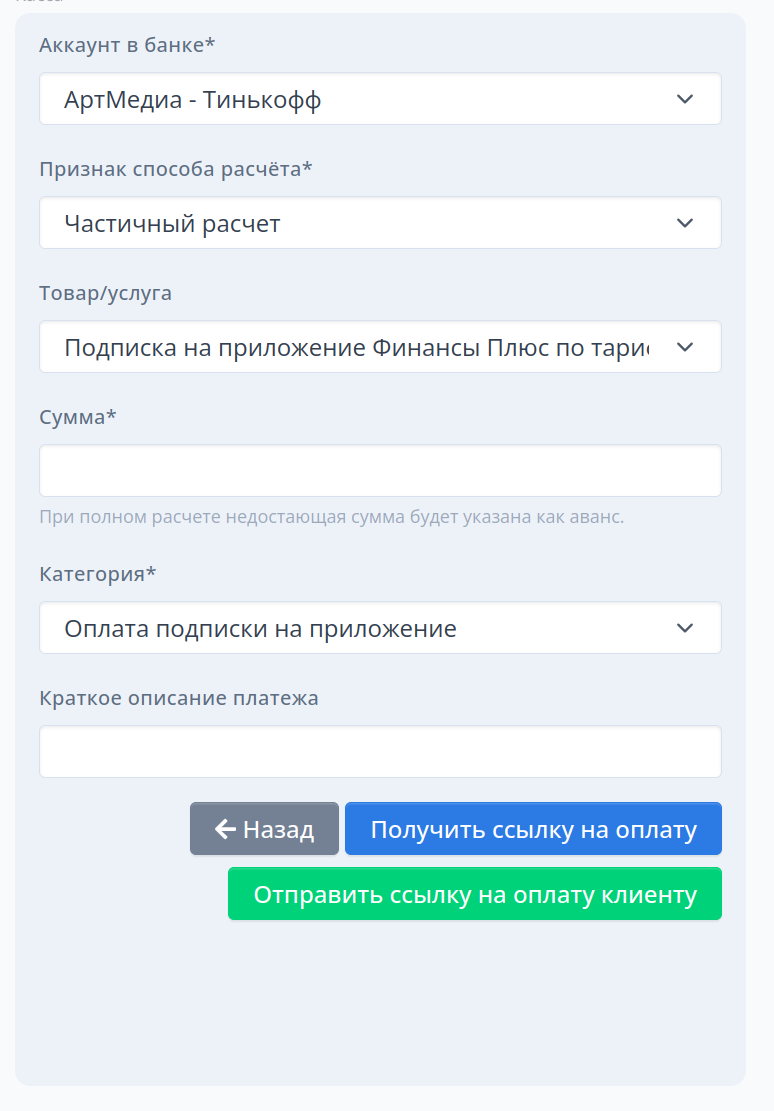Click the Аккаунт в банке* label
This screenshot has width=774, height=1111.
pyautogui.click(x=127, y=45)
